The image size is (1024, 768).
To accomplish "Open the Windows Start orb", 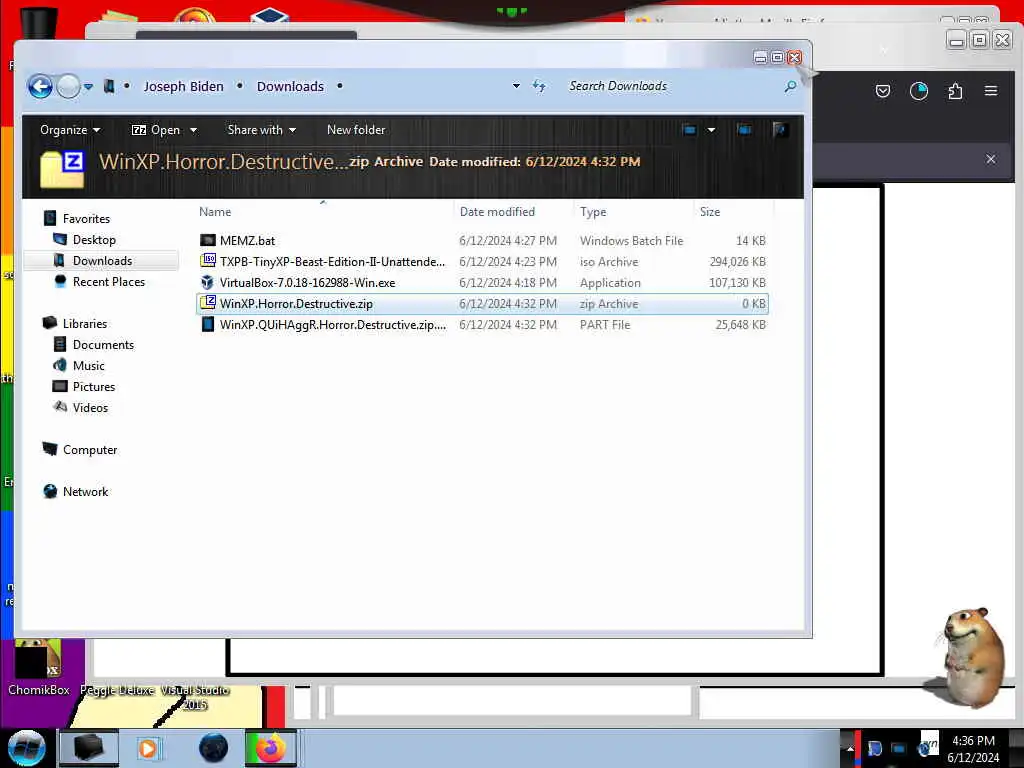I will pos(27,748).
